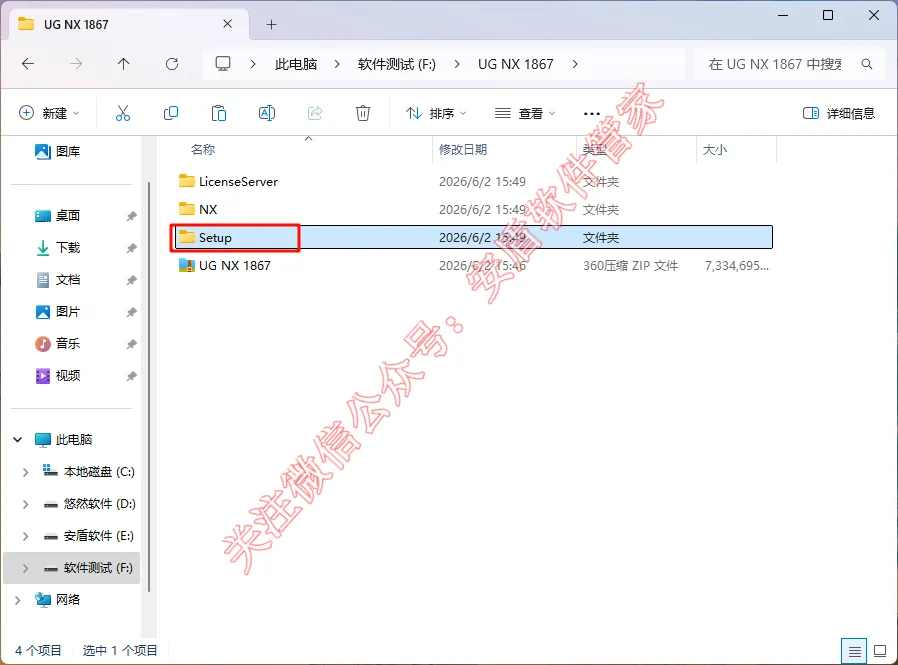The height and width of the screenshot is (665, 898).
Task: Open the New dropdown menu
Action: click(x=49, y=113)
